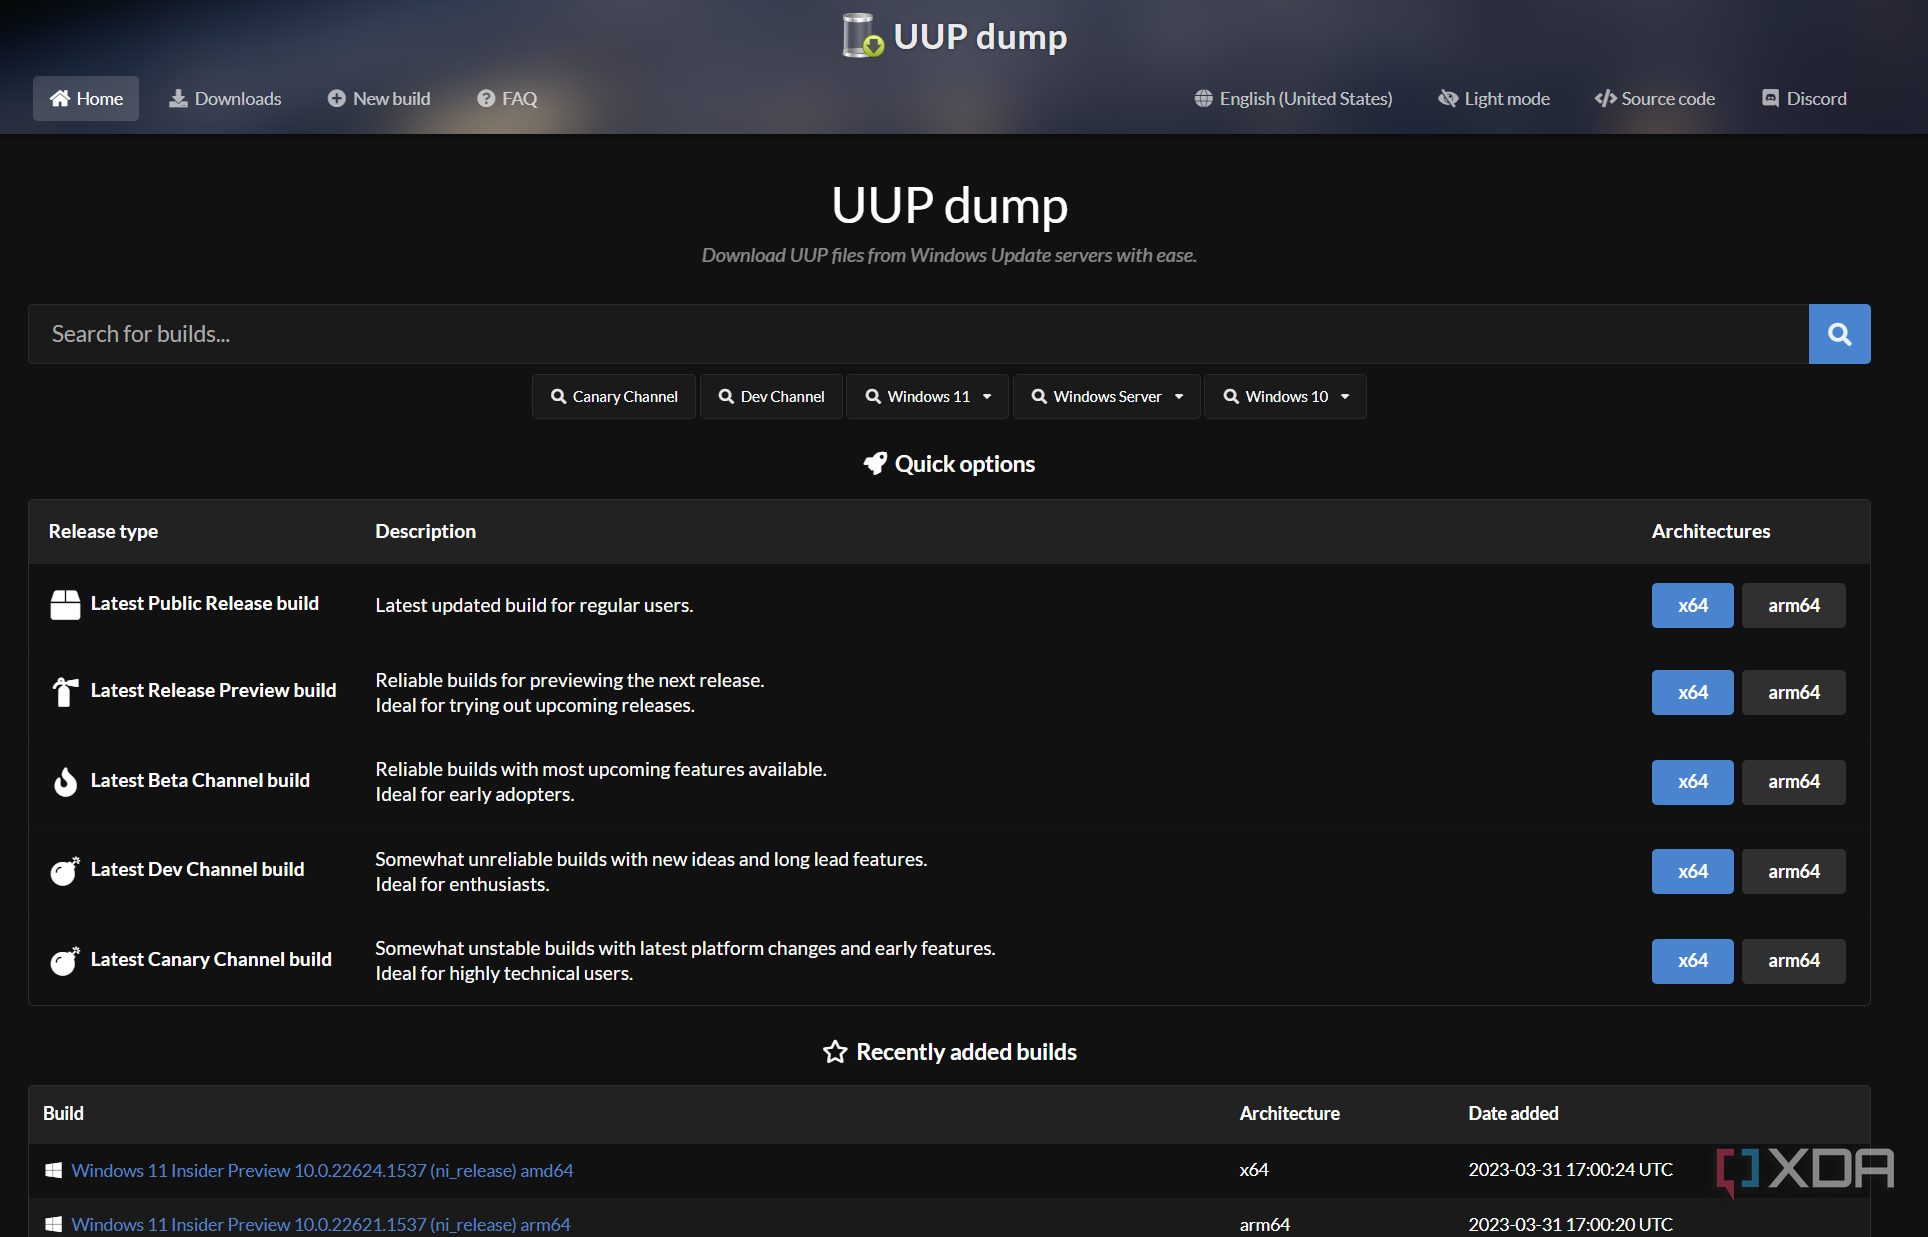Click the Latest Public Release box icon
This screenshot has width=1928, height=1237.
(x=65, y=605)
